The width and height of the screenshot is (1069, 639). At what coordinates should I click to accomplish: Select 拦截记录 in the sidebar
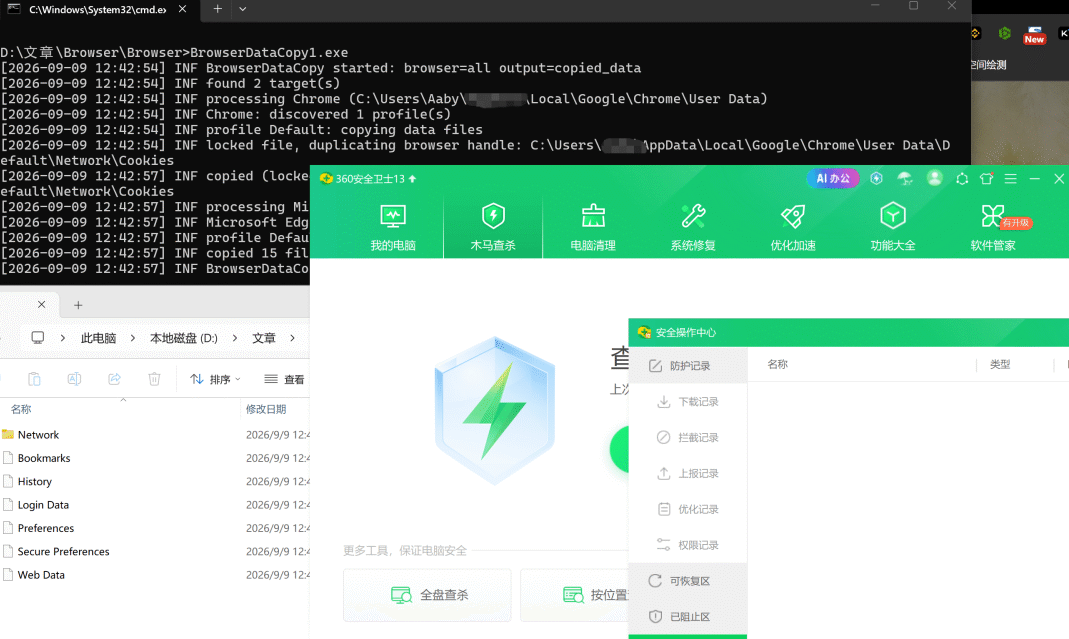coord(688,437)
